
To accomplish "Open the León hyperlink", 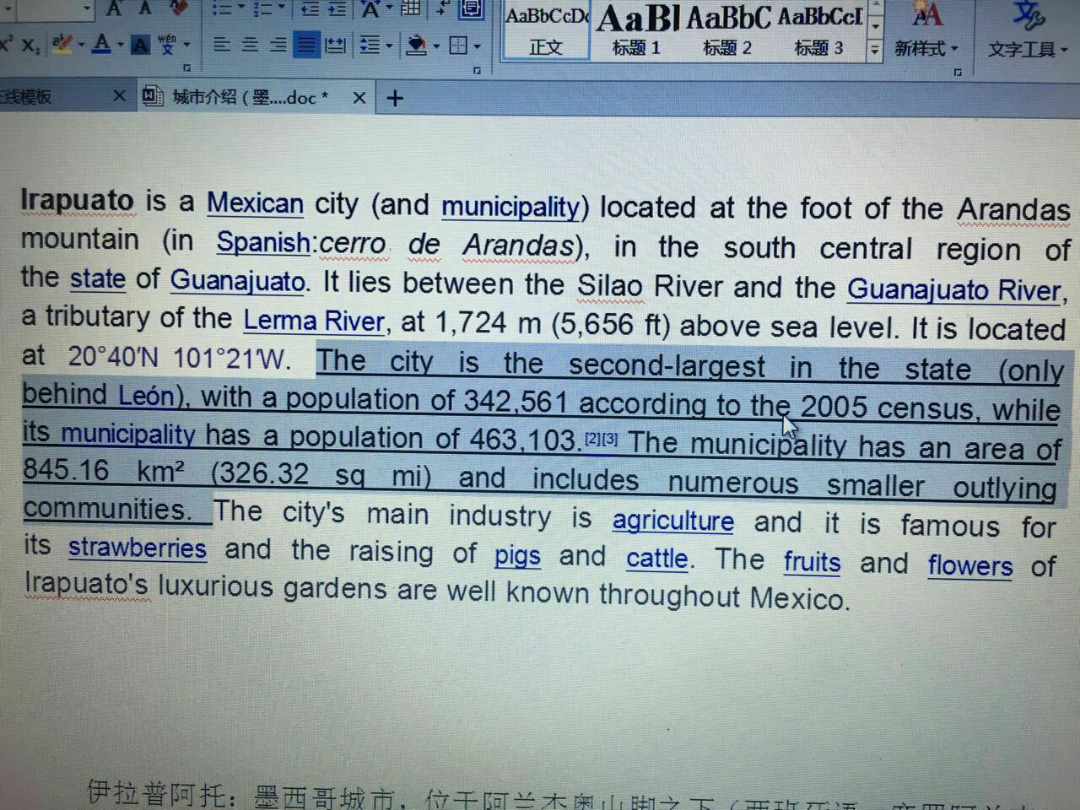I will tap(147, 395).
